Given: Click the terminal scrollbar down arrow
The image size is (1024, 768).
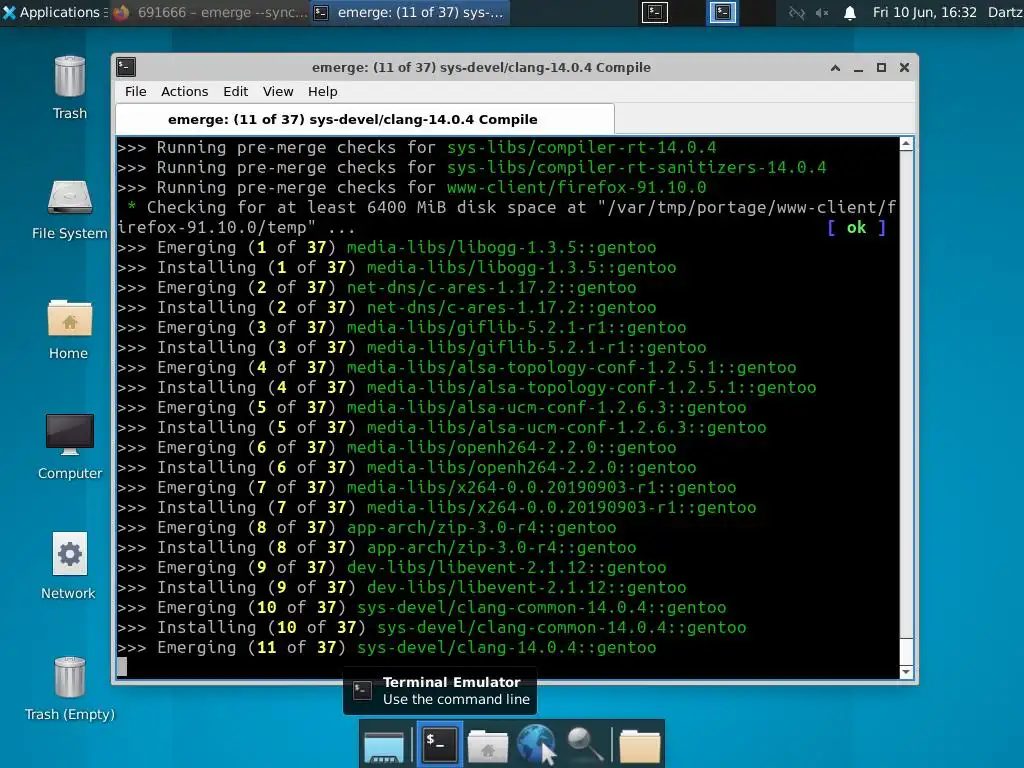Looking at the screenshot, I should [x=906, y=672].
